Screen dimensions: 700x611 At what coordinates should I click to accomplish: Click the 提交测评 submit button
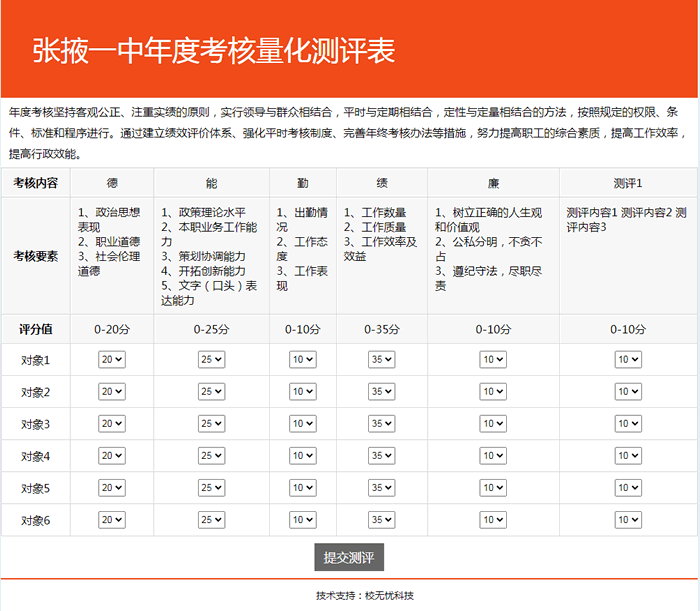(349, 557)
